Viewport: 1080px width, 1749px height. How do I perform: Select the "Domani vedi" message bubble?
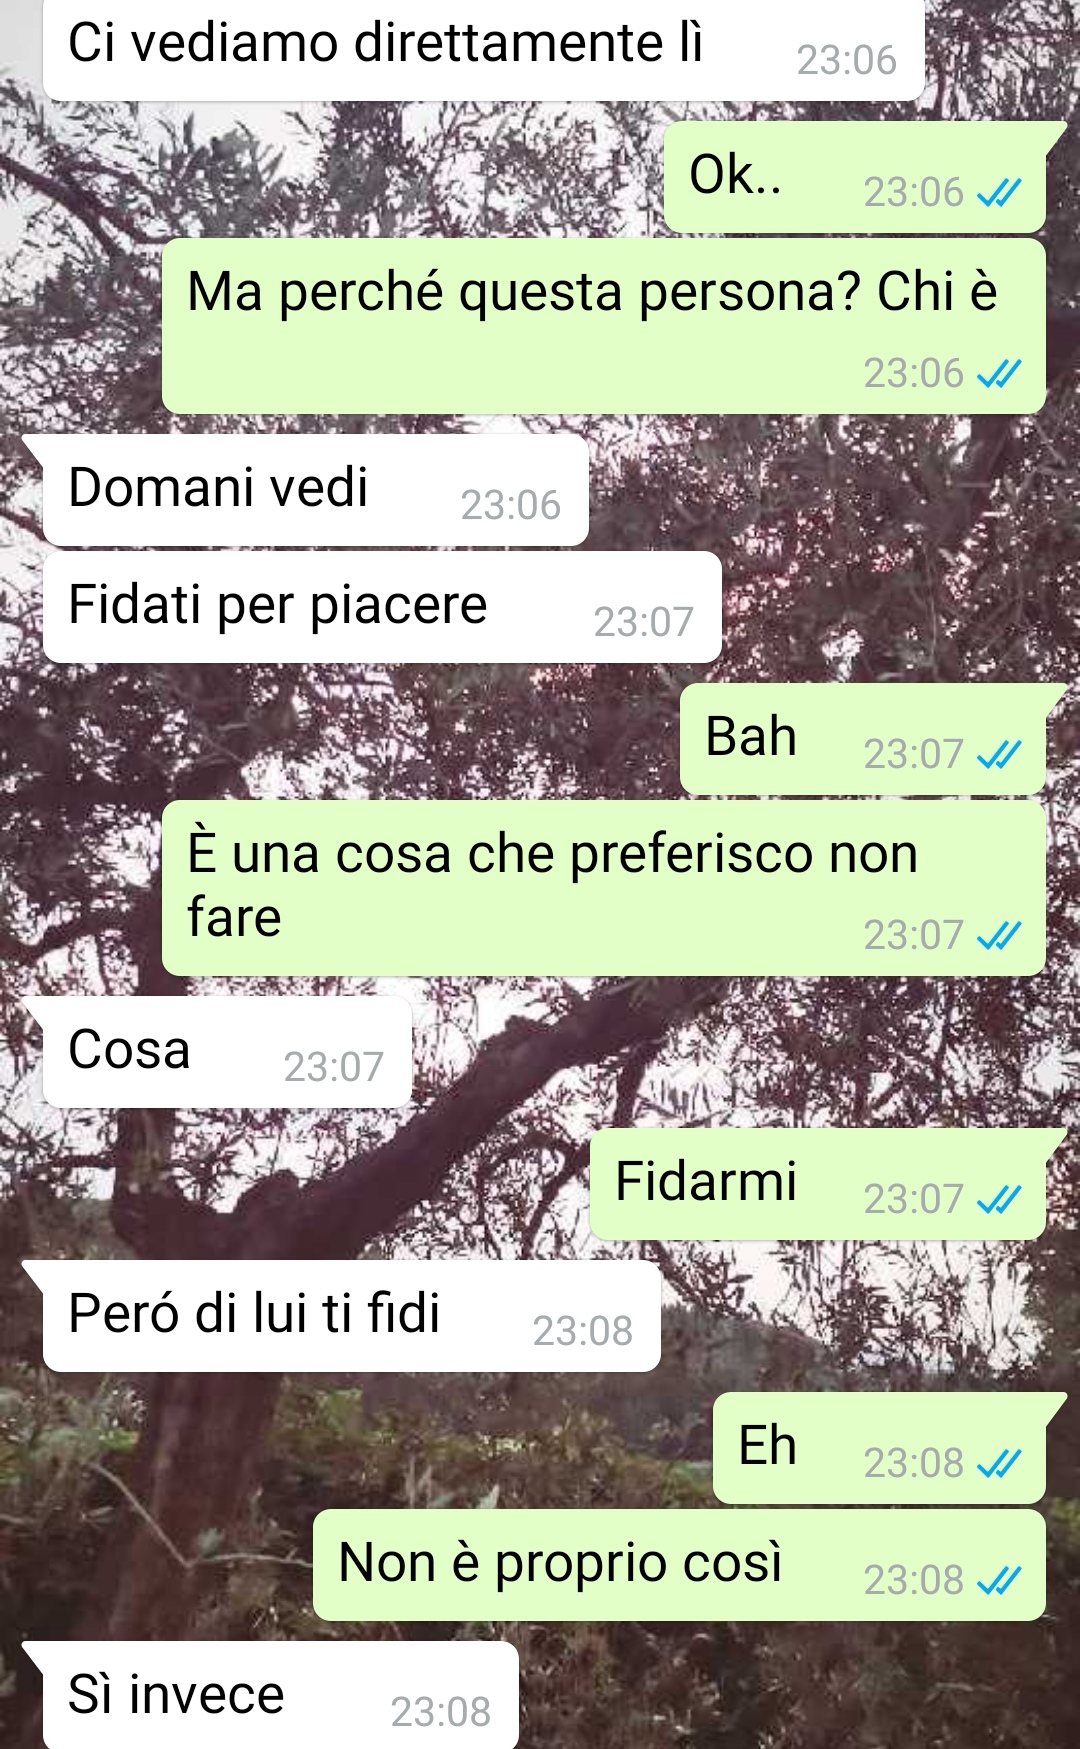(x=315, y=490)
